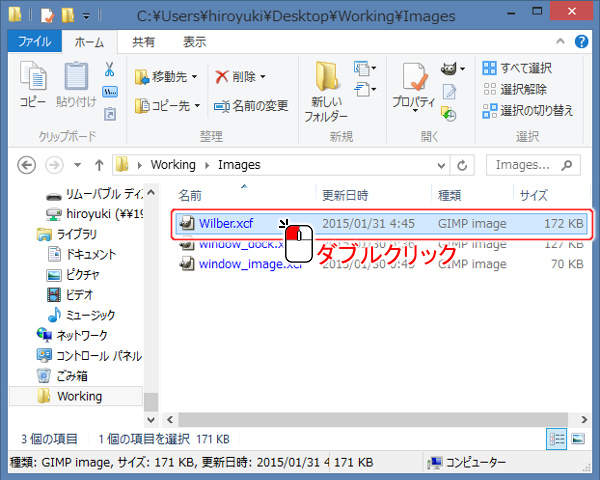Click the window_image.xcf file icon
Viewport: 600px width, 480px height.
pyautogui.click(x=187, y=264)
